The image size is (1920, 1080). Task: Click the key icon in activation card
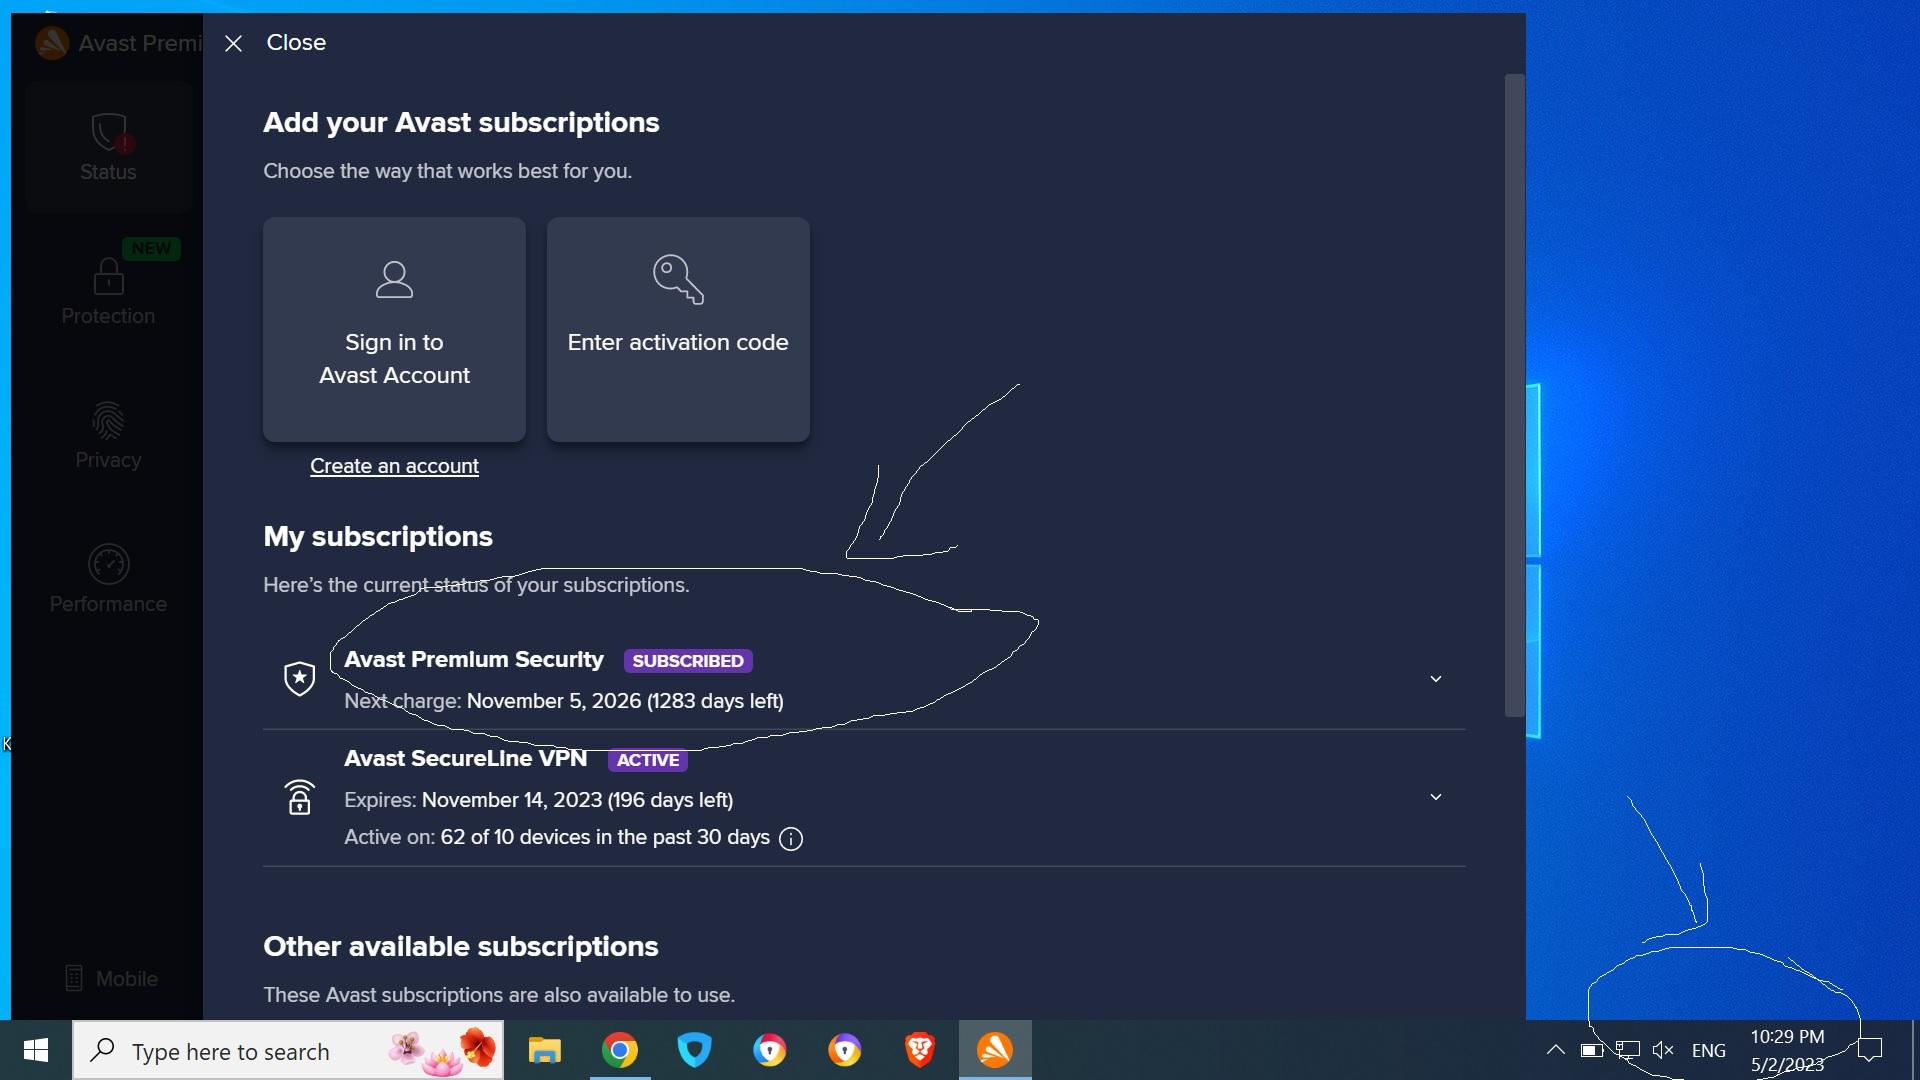tap(678, 279)
